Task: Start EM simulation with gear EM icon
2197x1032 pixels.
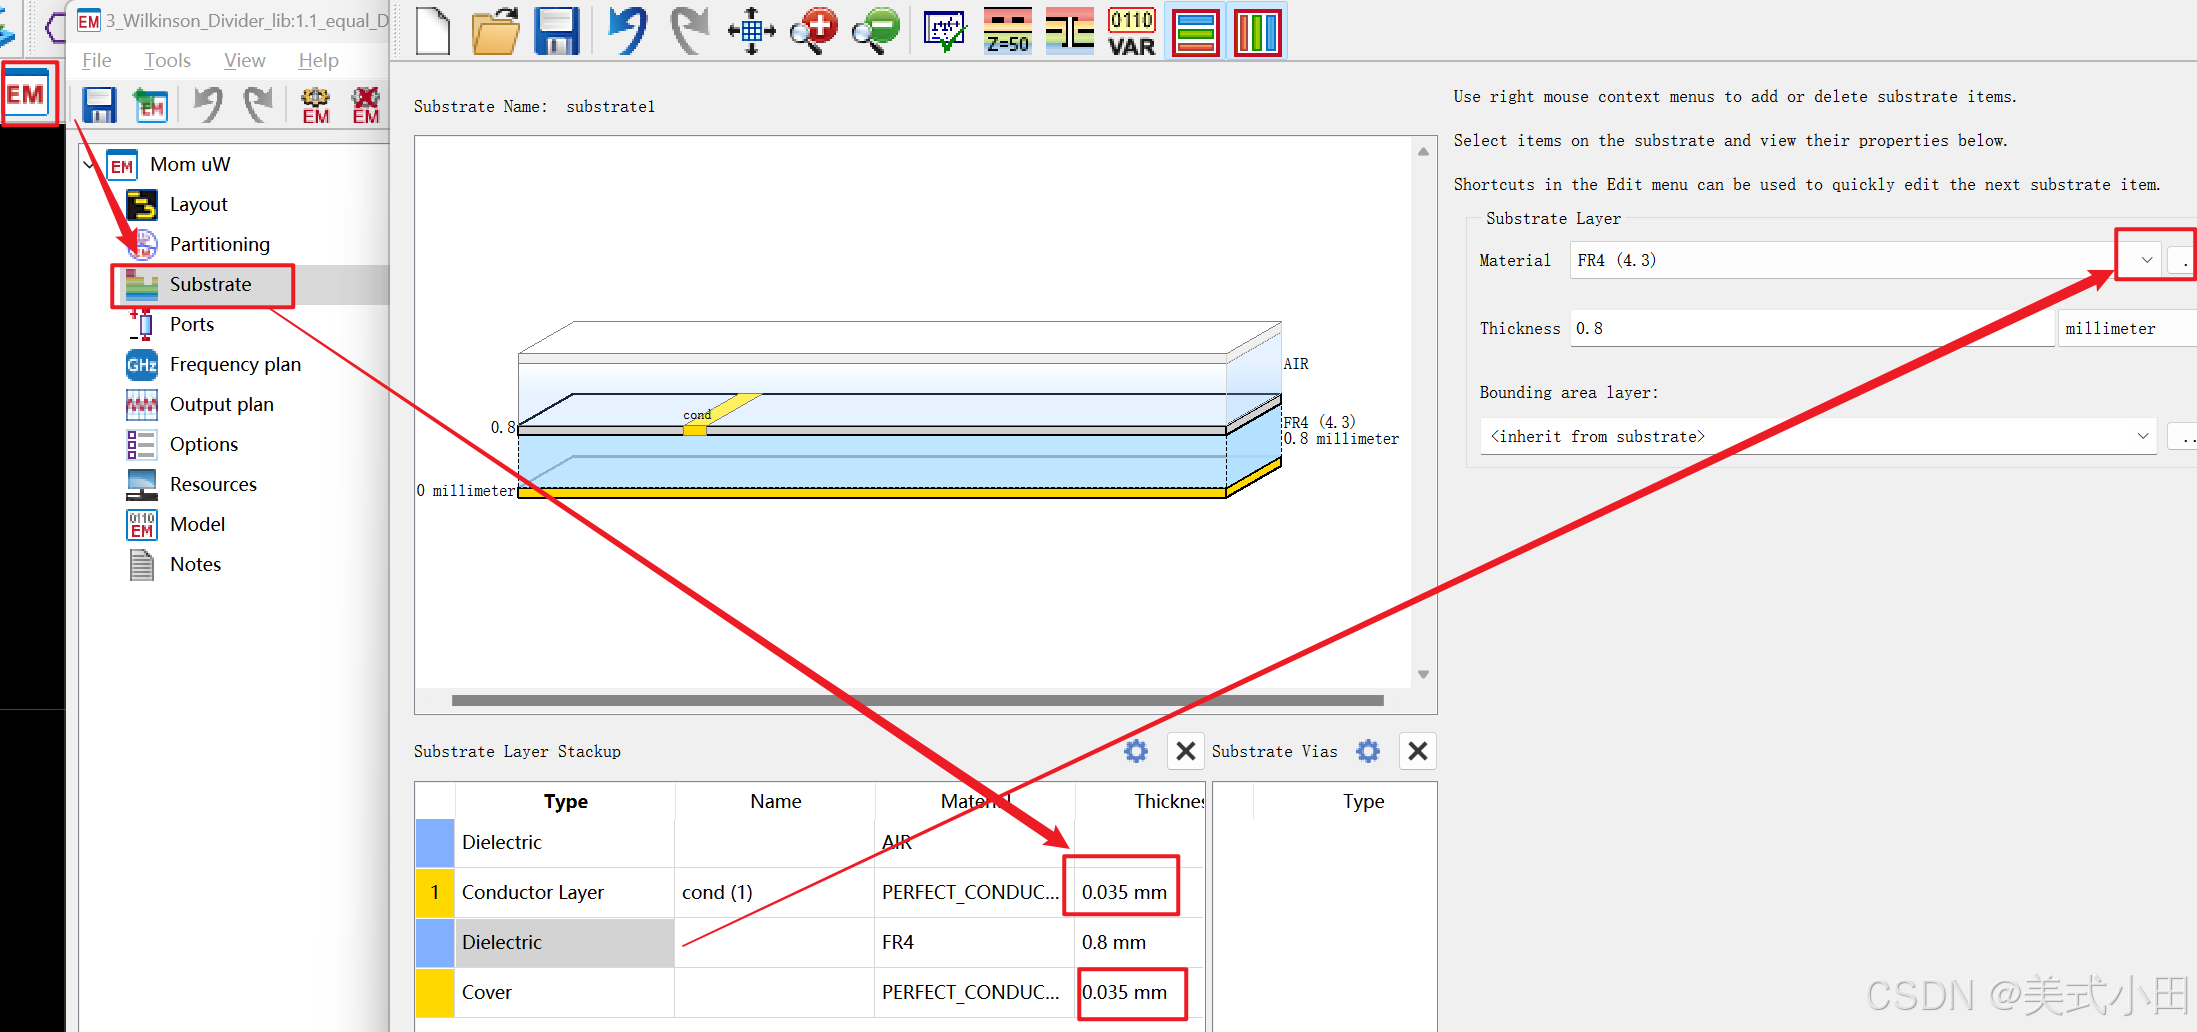Action: click(315, 105)
